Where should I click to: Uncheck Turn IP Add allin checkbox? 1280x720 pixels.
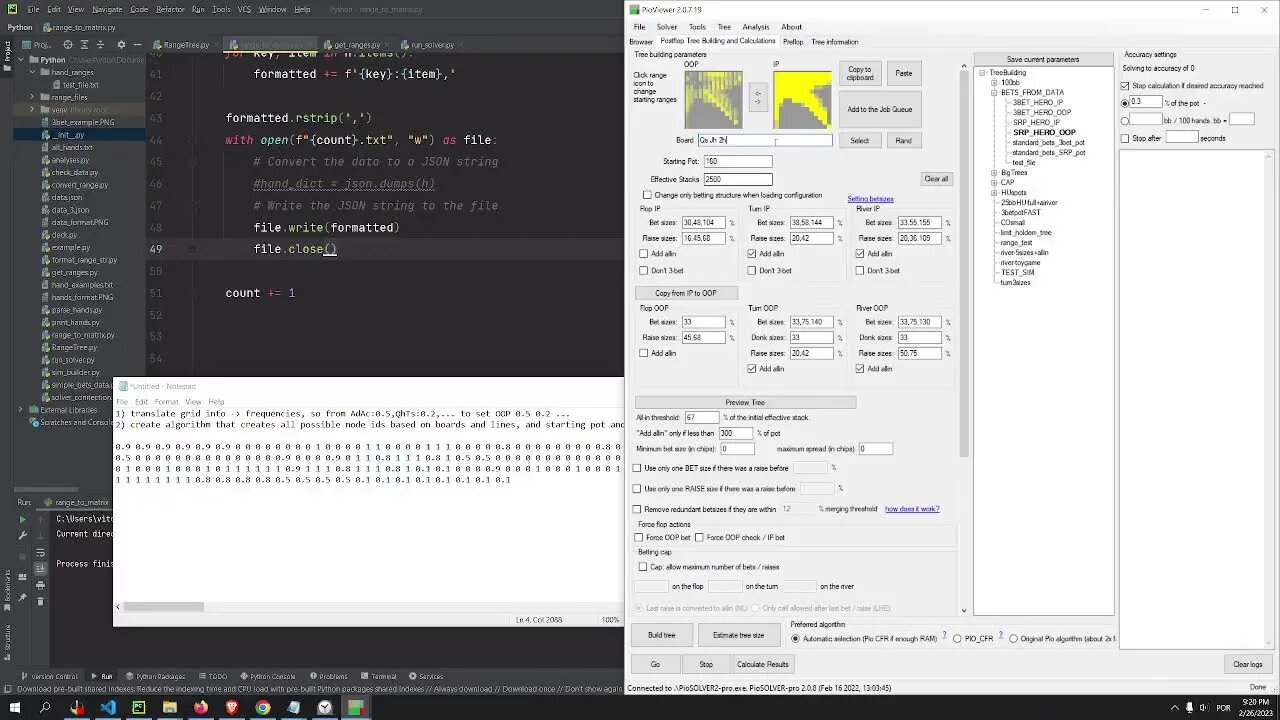[752, 254]
